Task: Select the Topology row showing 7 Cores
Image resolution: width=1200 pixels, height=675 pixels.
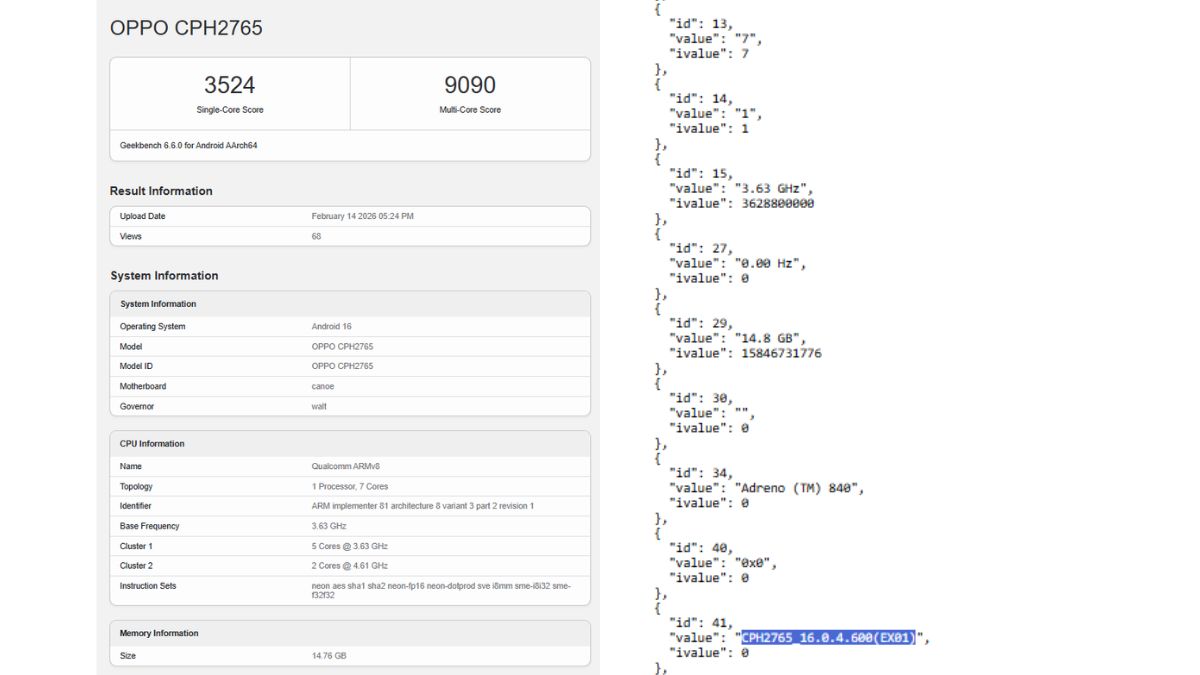Action: tap(350, 486)
